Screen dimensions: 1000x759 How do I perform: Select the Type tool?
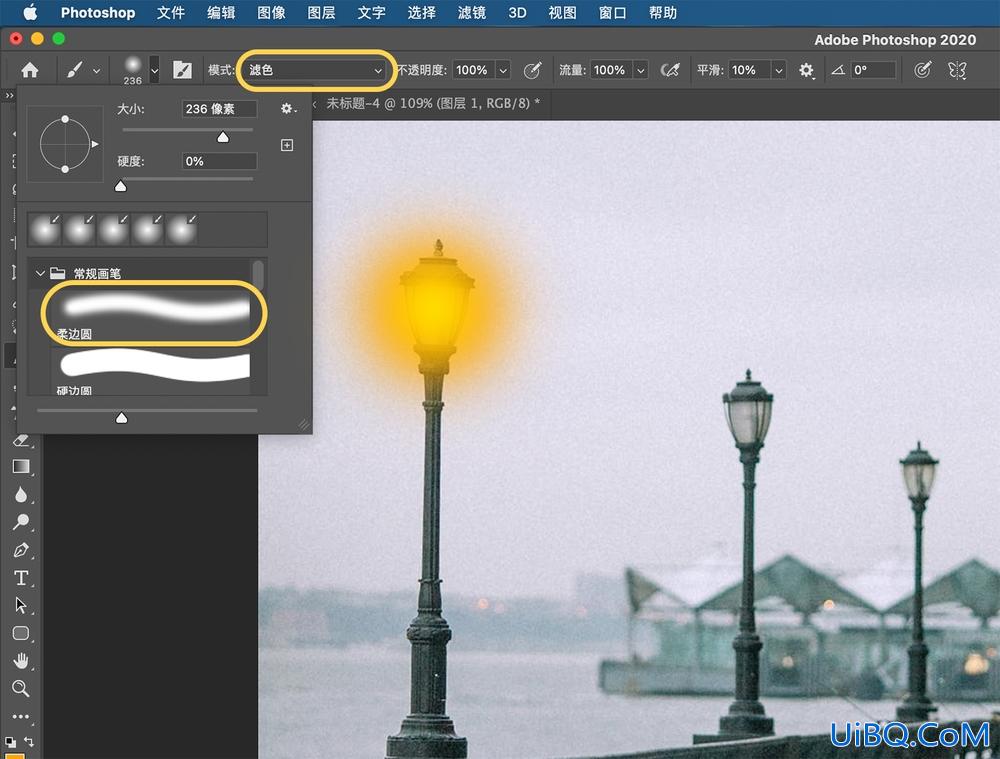click(21, 578)
